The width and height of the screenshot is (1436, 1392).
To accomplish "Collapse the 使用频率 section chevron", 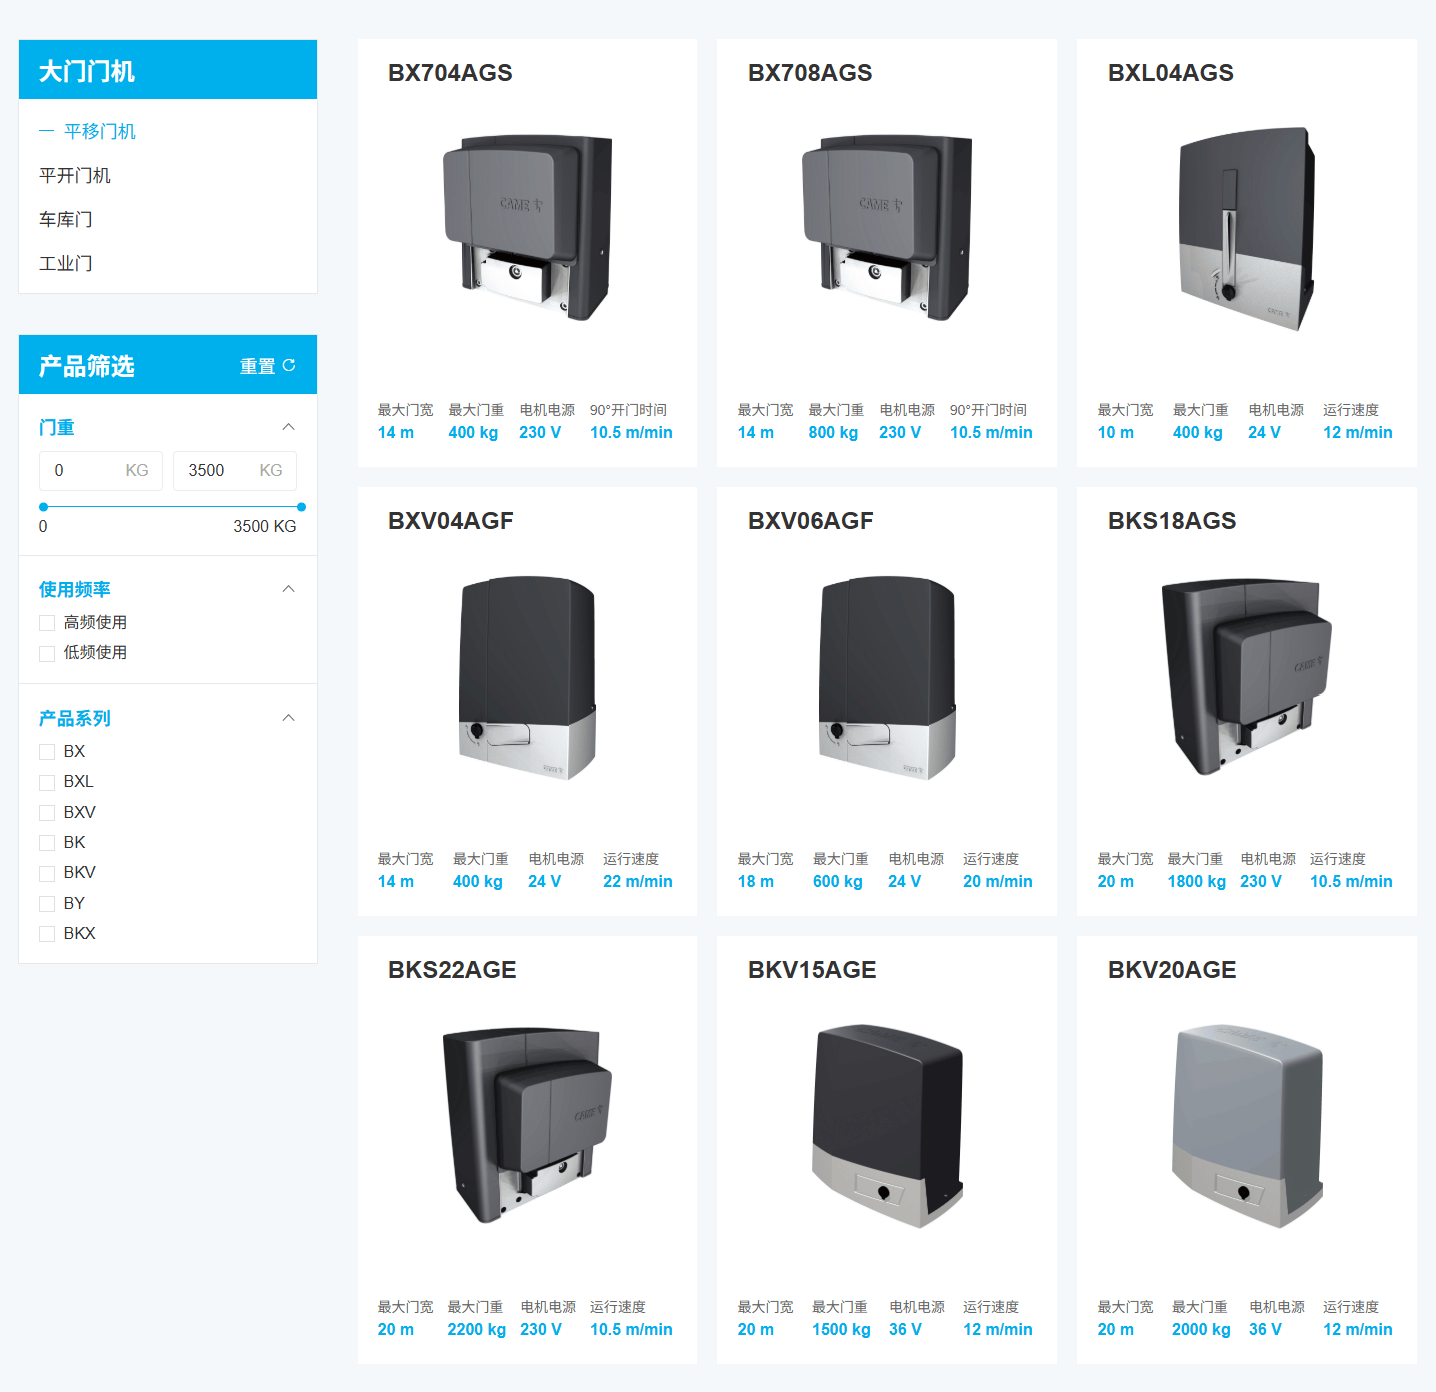I will (288, 589).
